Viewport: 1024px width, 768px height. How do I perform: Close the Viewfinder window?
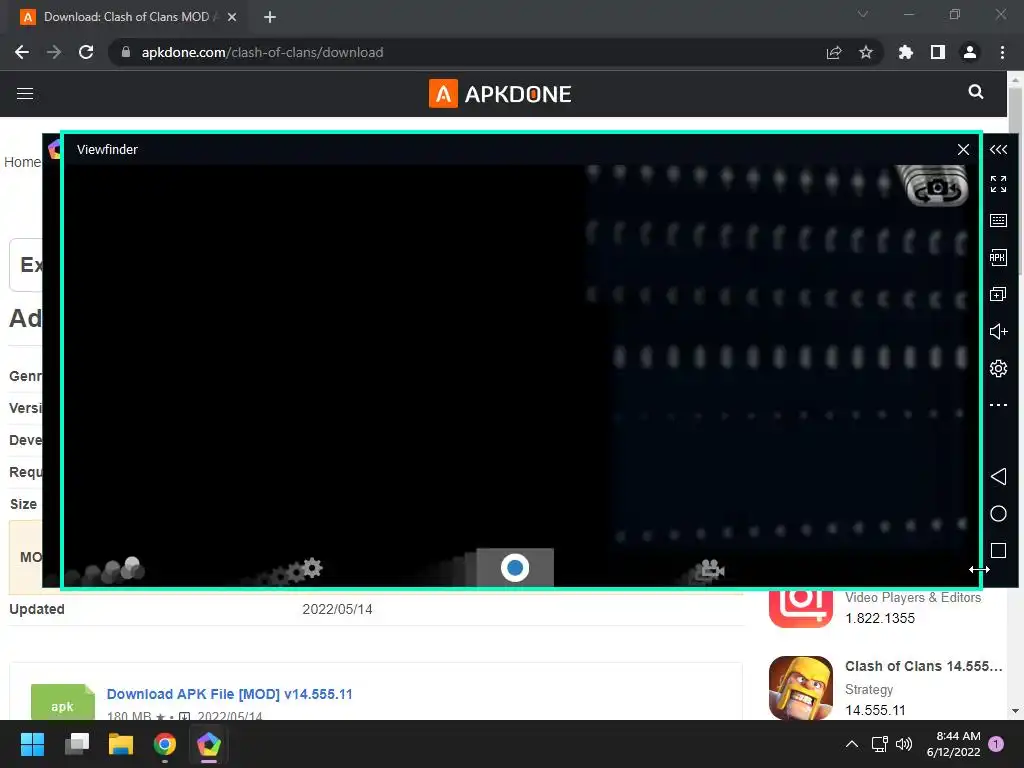click(x=963, y=150)
